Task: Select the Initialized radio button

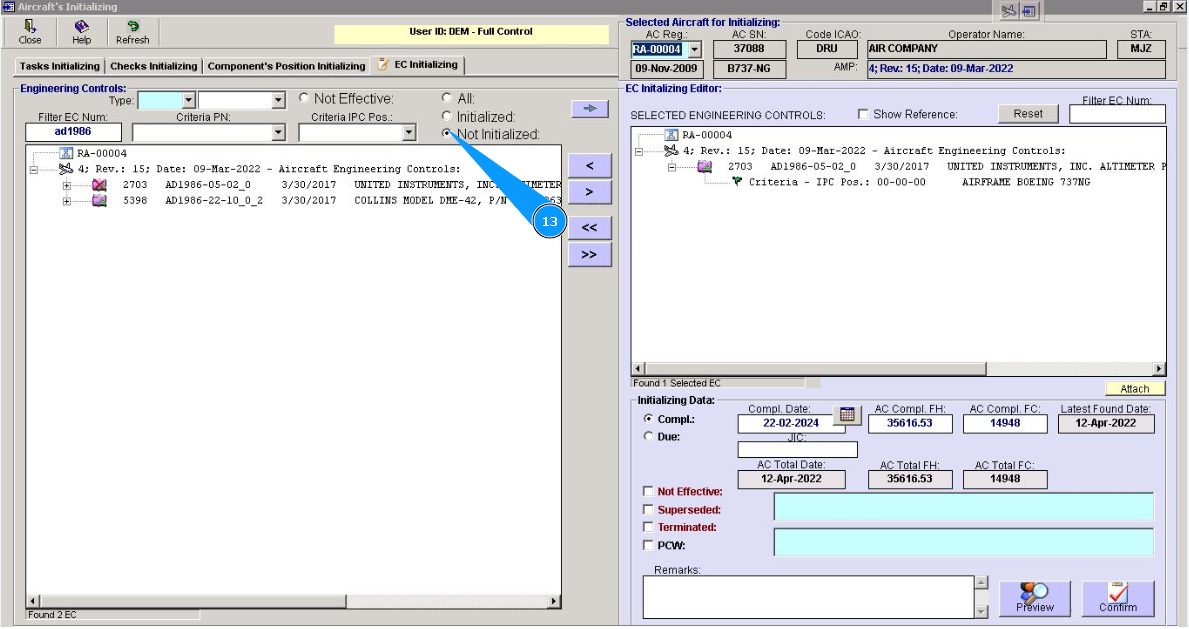Action: click(447, 117)
